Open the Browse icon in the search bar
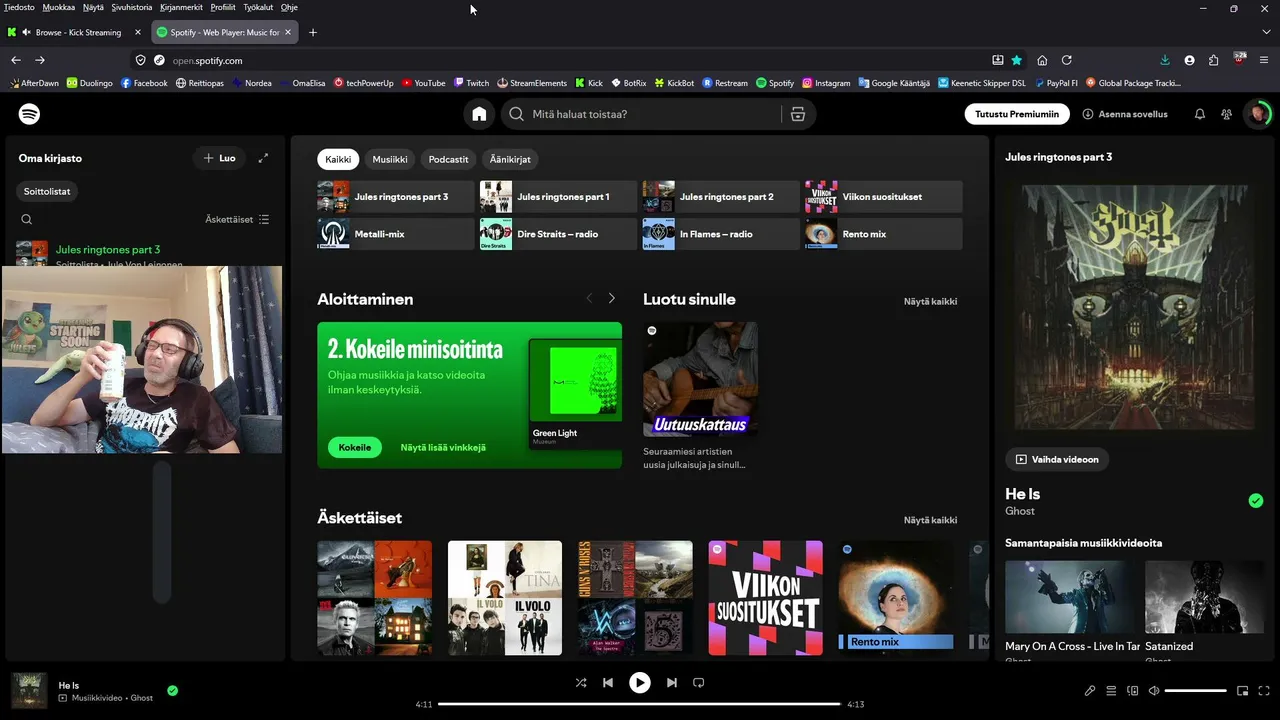Viewport: 1280px width, 720px height. click(x=797, y=114)
